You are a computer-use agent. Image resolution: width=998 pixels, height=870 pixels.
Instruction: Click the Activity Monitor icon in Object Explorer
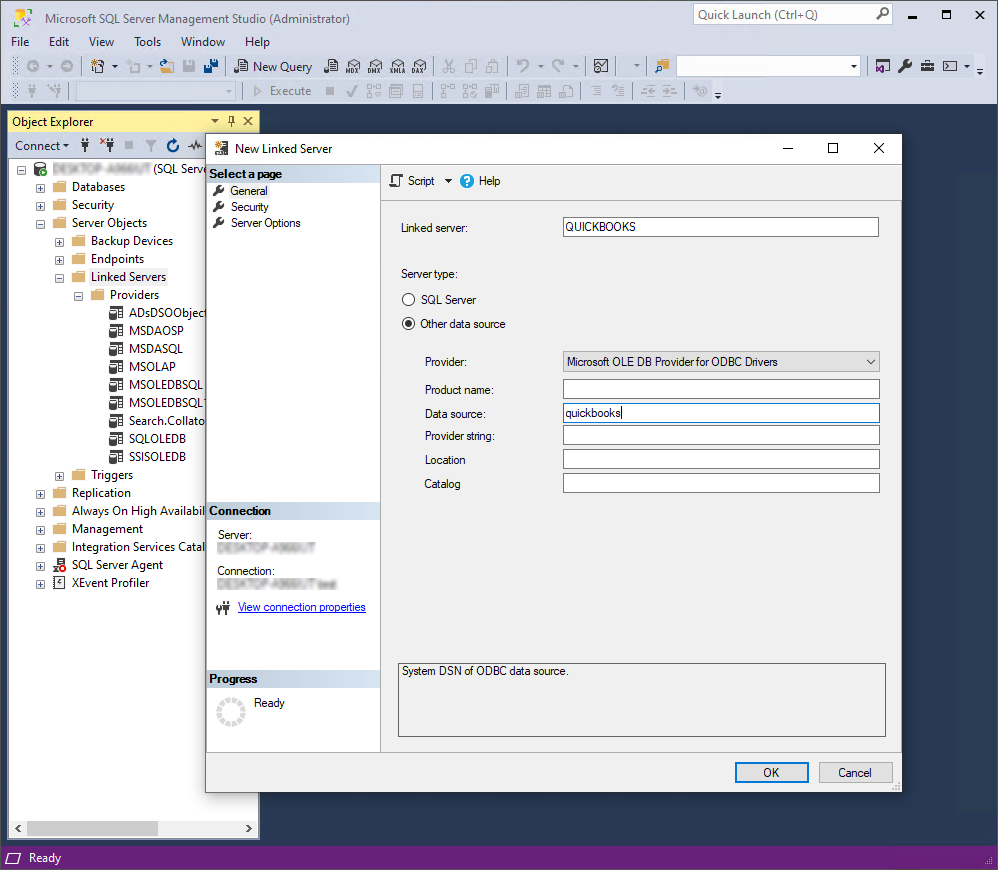pos(194,145)
